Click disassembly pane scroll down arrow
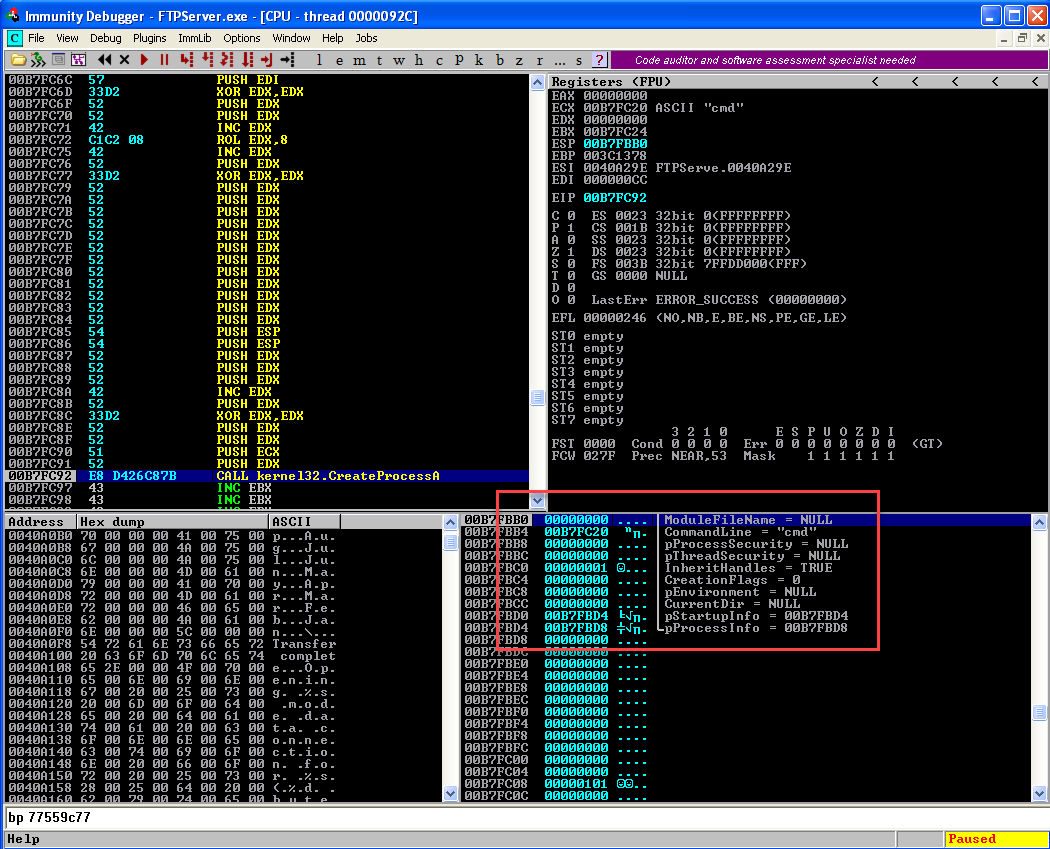This screenshot has height=849, width=1050. (537, 499)
